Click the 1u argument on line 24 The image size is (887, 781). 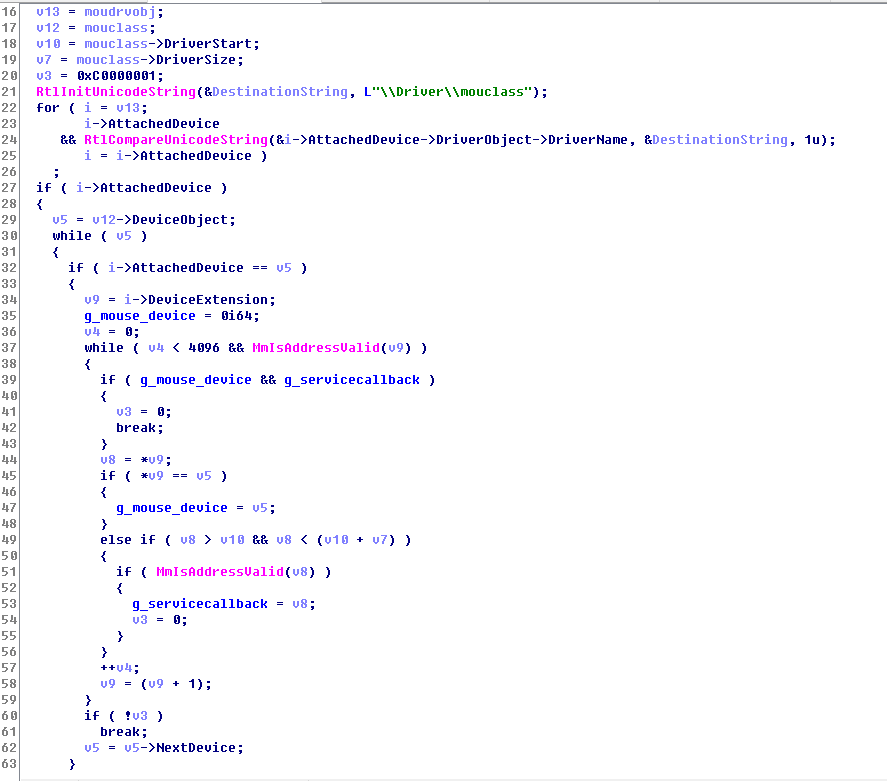(812, 140)
